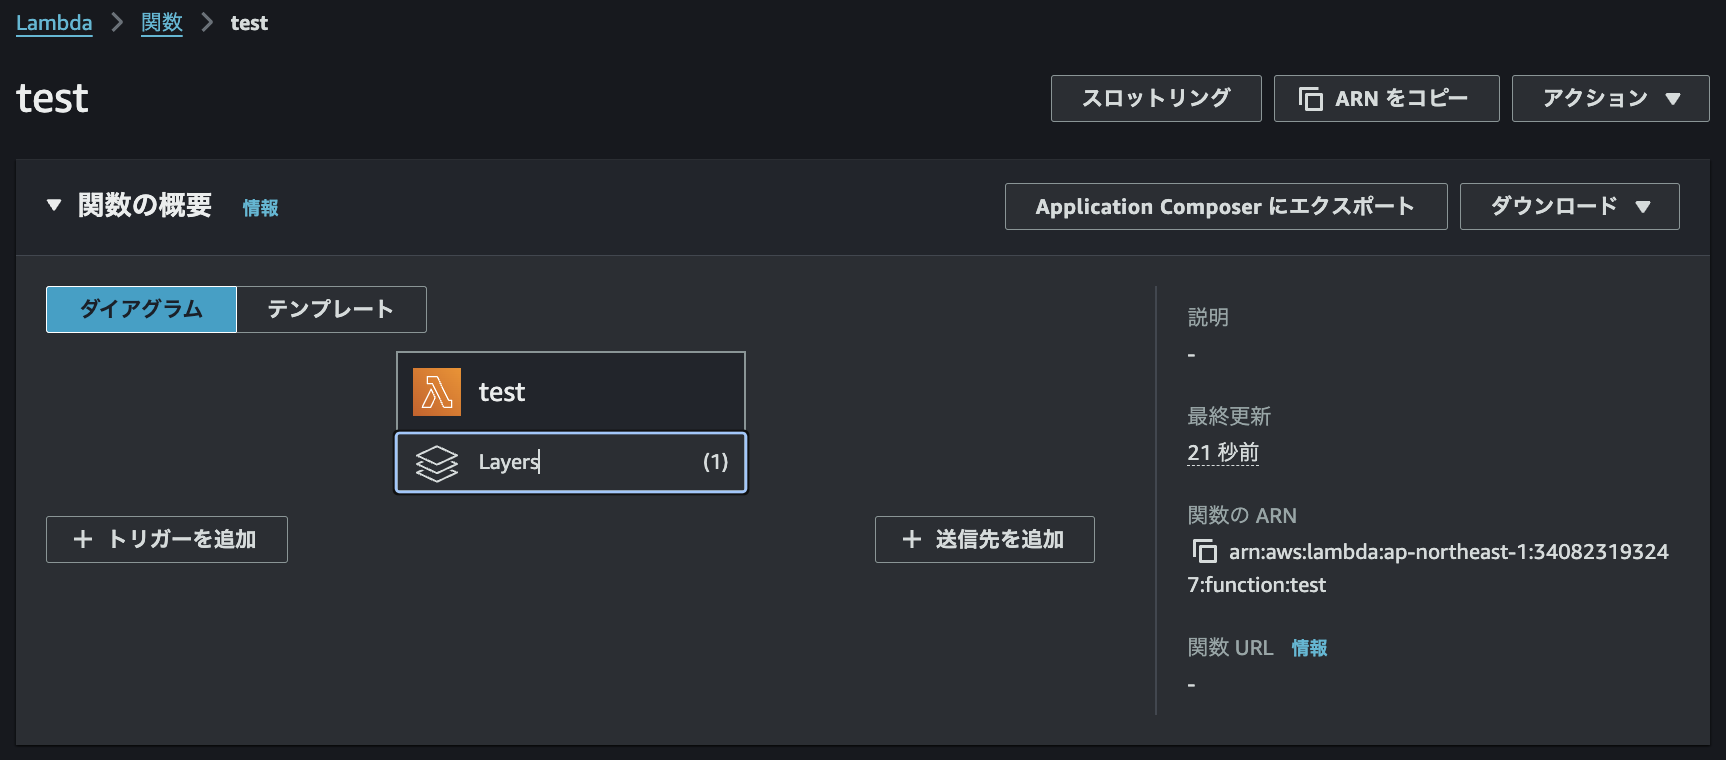This screenshot has width=1726, height=760.
Task: Select the Layers row label
Action: [509, 462]
